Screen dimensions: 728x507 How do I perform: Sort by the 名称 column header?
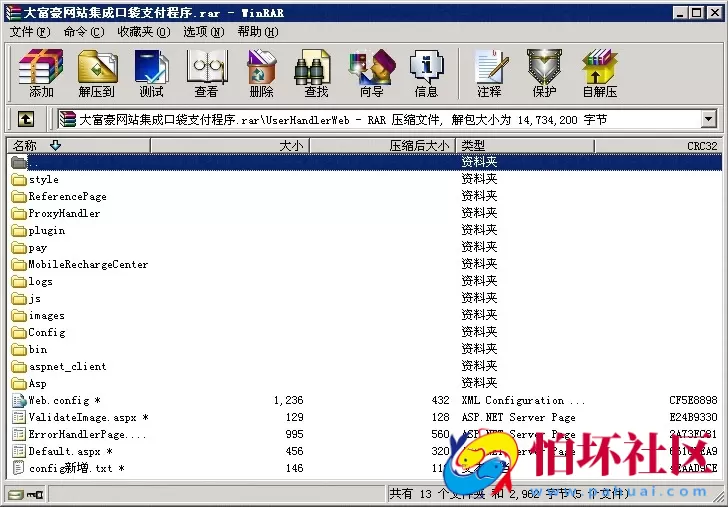[79, 146]
